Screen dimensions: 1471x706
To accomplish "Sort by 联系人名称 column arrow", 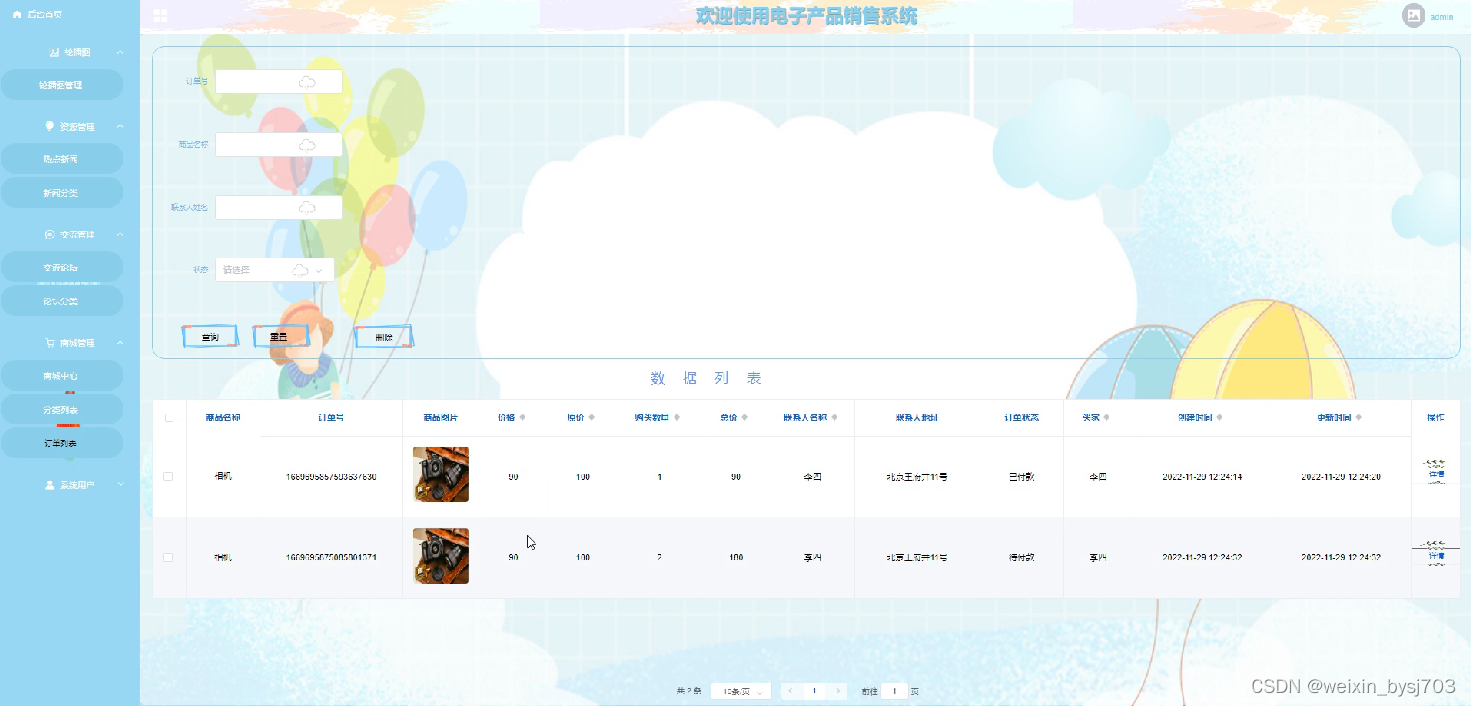I will [x=834, y=417].
